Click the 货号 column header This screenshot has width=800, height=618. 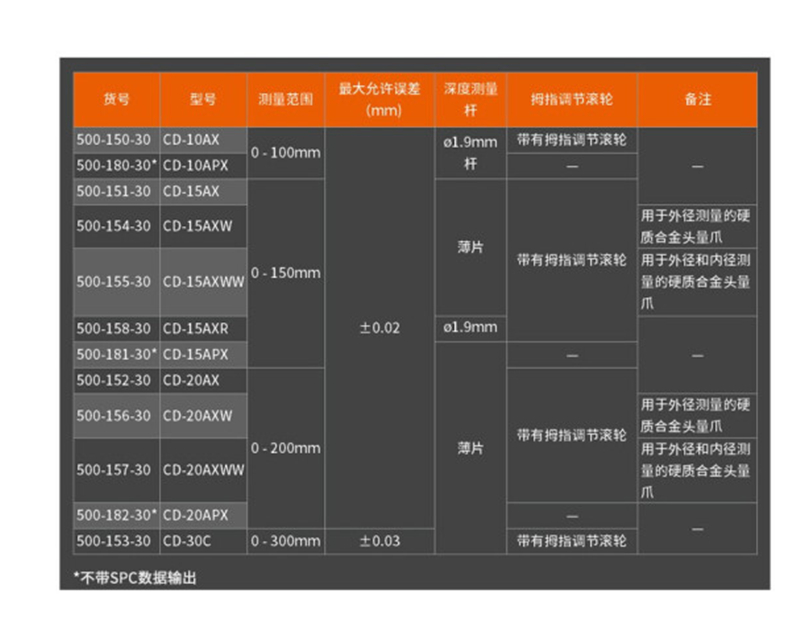(116, 100)
